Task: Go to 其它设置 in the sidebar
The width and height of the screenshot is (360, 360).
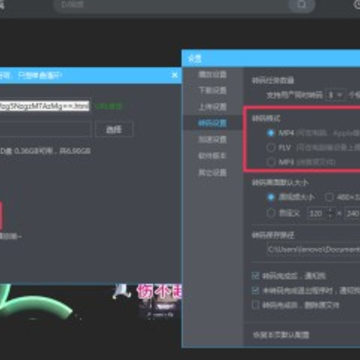Action: click(212, 172)
